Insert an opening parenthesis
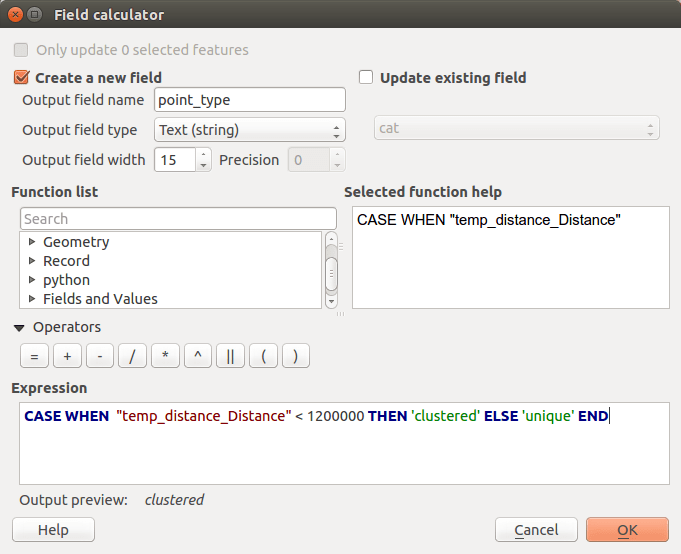681x554 pixels. point(263,356)
